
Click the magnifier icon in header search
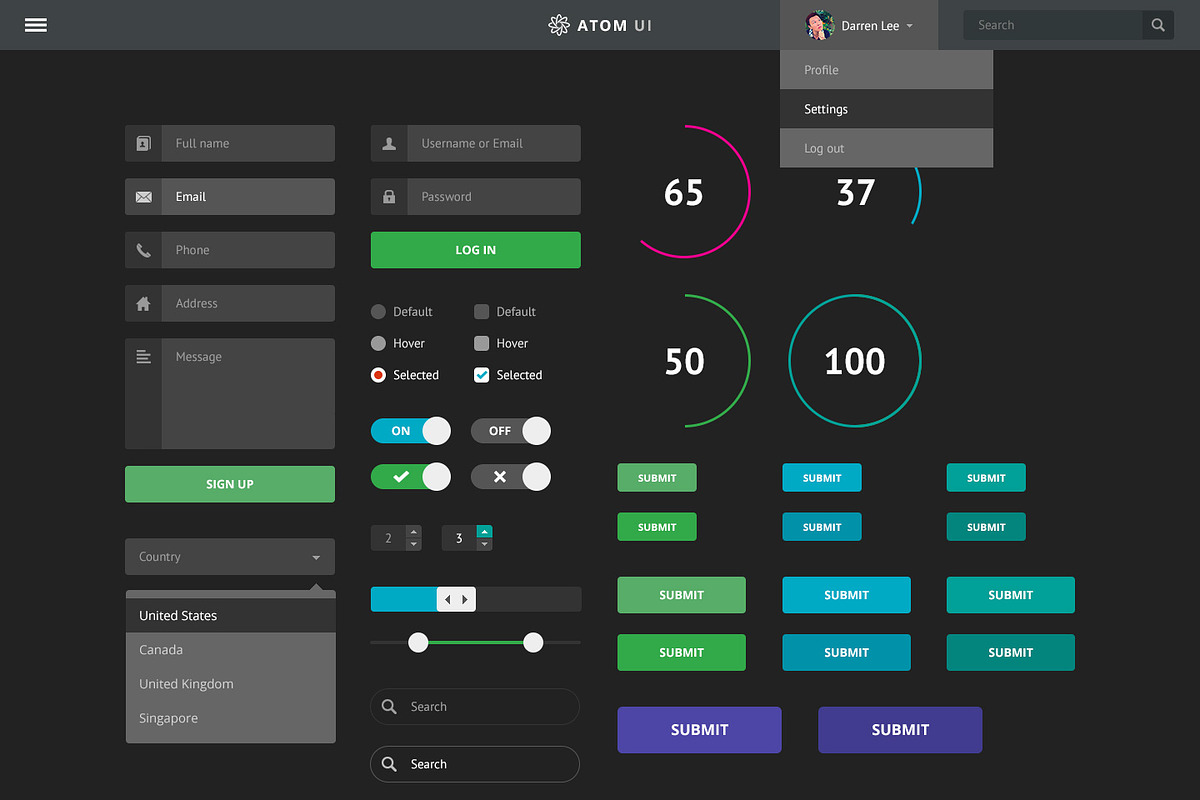[1158, 25]
